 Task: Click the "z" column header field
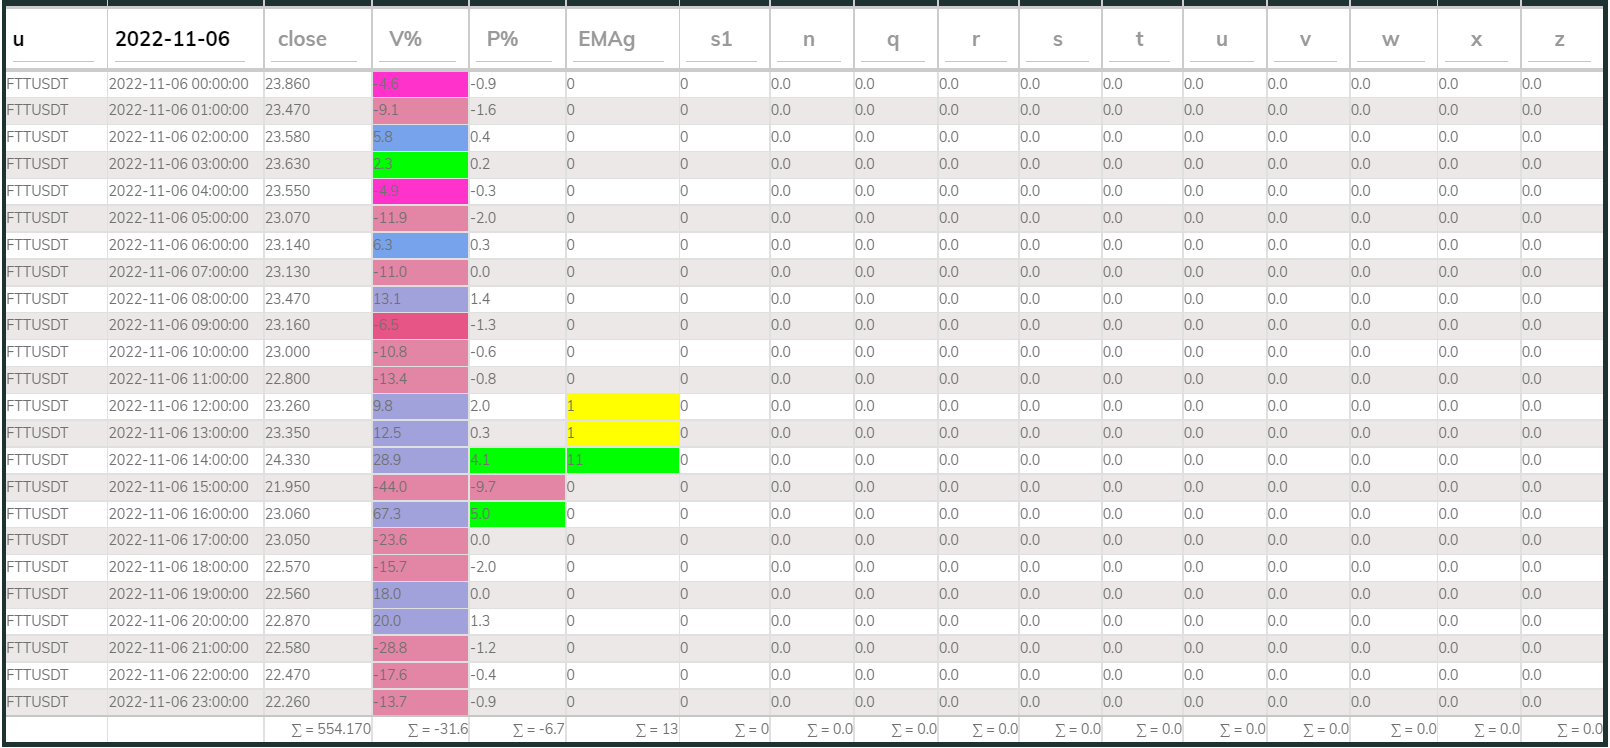(x=1559, y=40)
